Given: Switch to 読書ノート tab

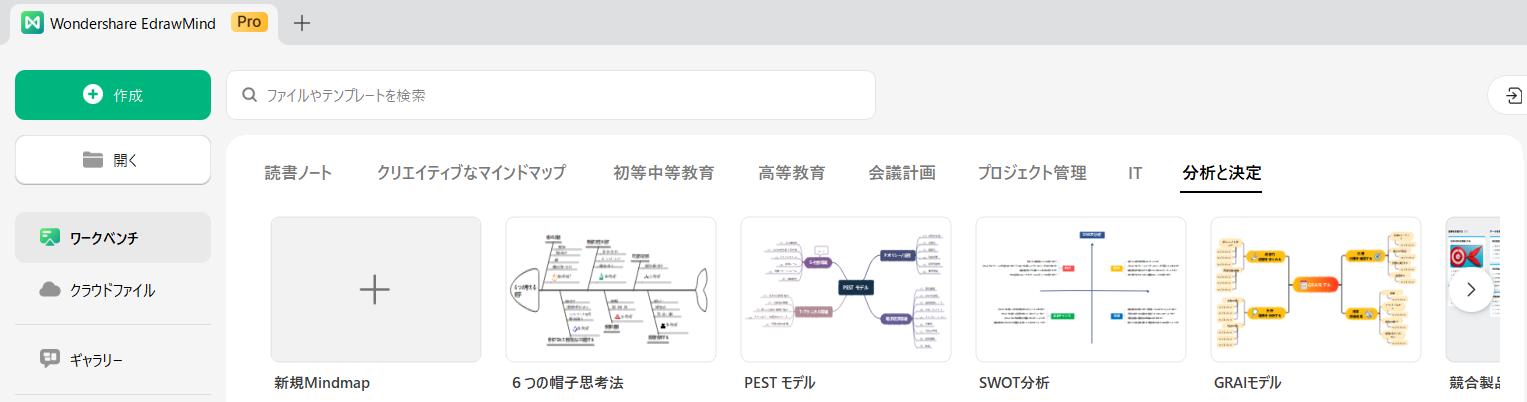Looking at the screenshot, I should [298, 172].
